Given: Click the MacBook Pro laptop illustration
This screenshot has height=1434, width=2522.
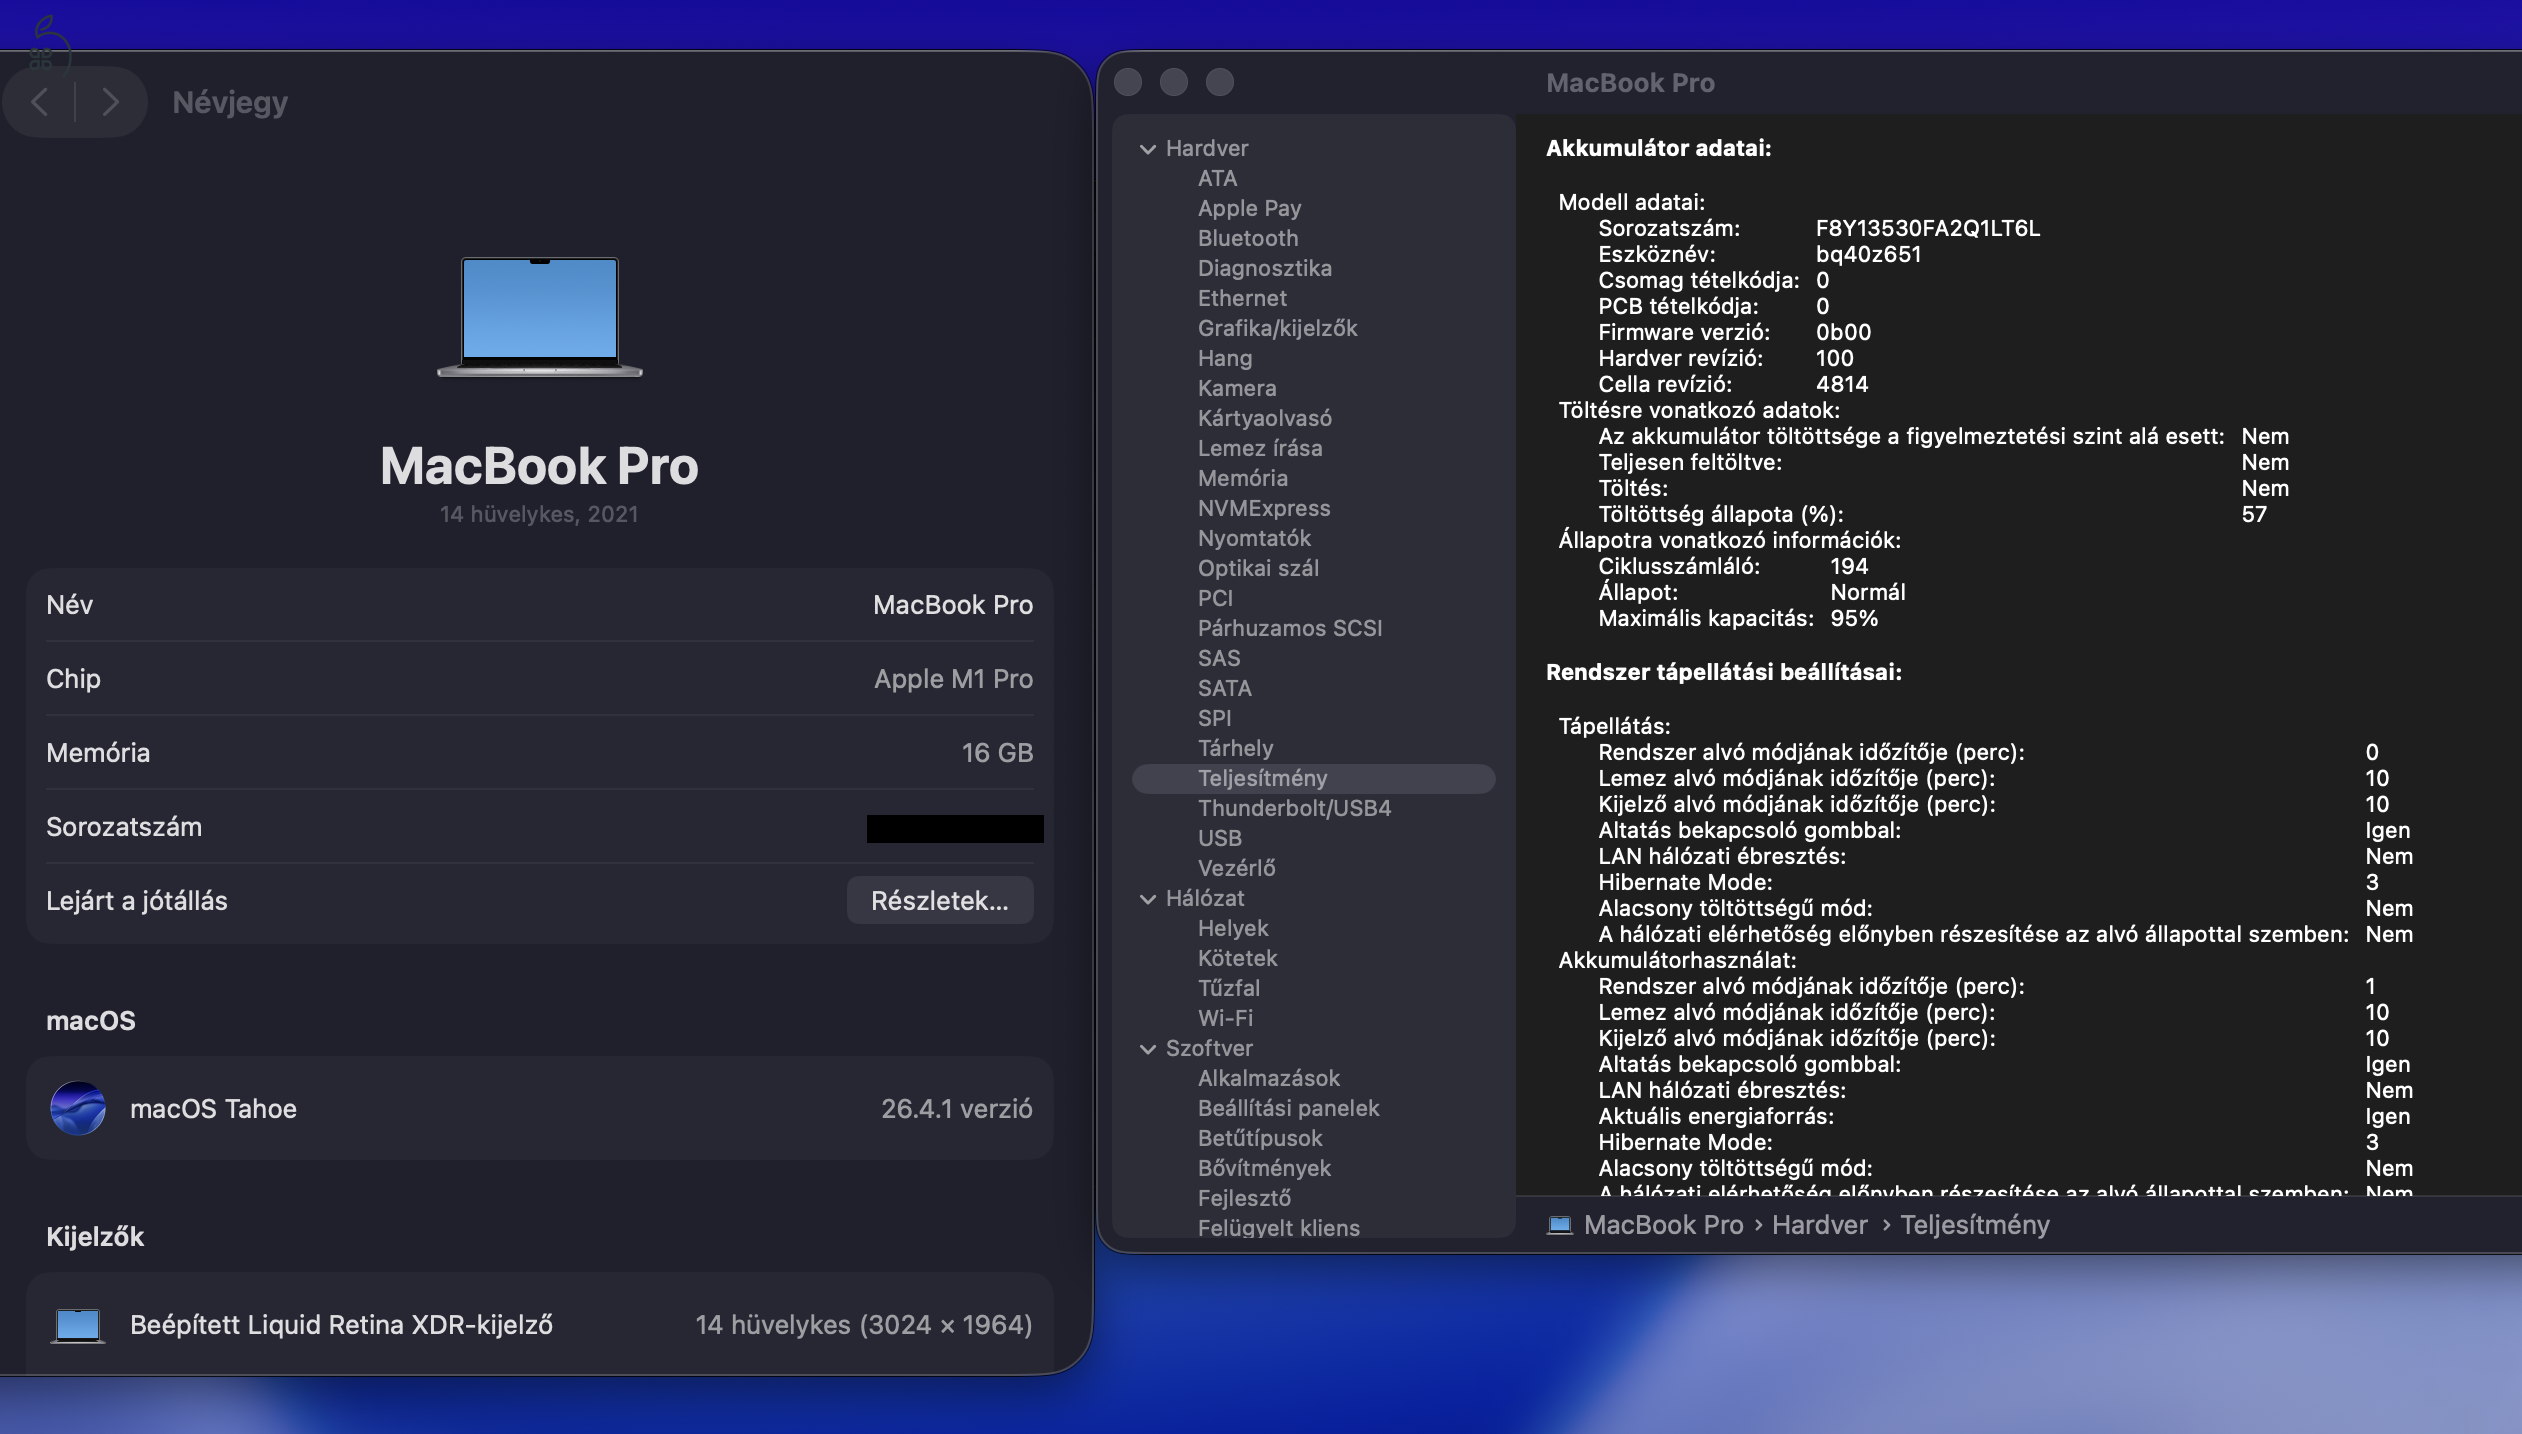Looking at the screenshot, I should coord(539,317).
